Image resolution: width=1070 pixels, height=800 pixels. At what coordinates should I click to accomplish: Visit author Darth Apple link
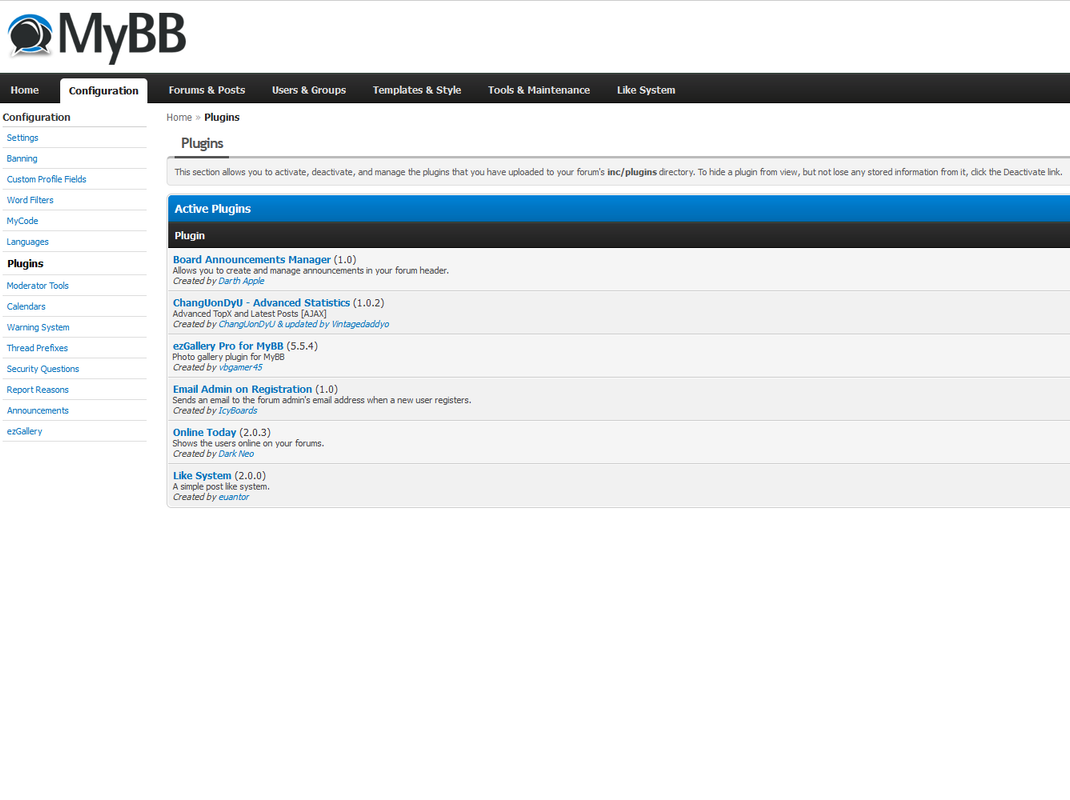[x=241, y=281]
